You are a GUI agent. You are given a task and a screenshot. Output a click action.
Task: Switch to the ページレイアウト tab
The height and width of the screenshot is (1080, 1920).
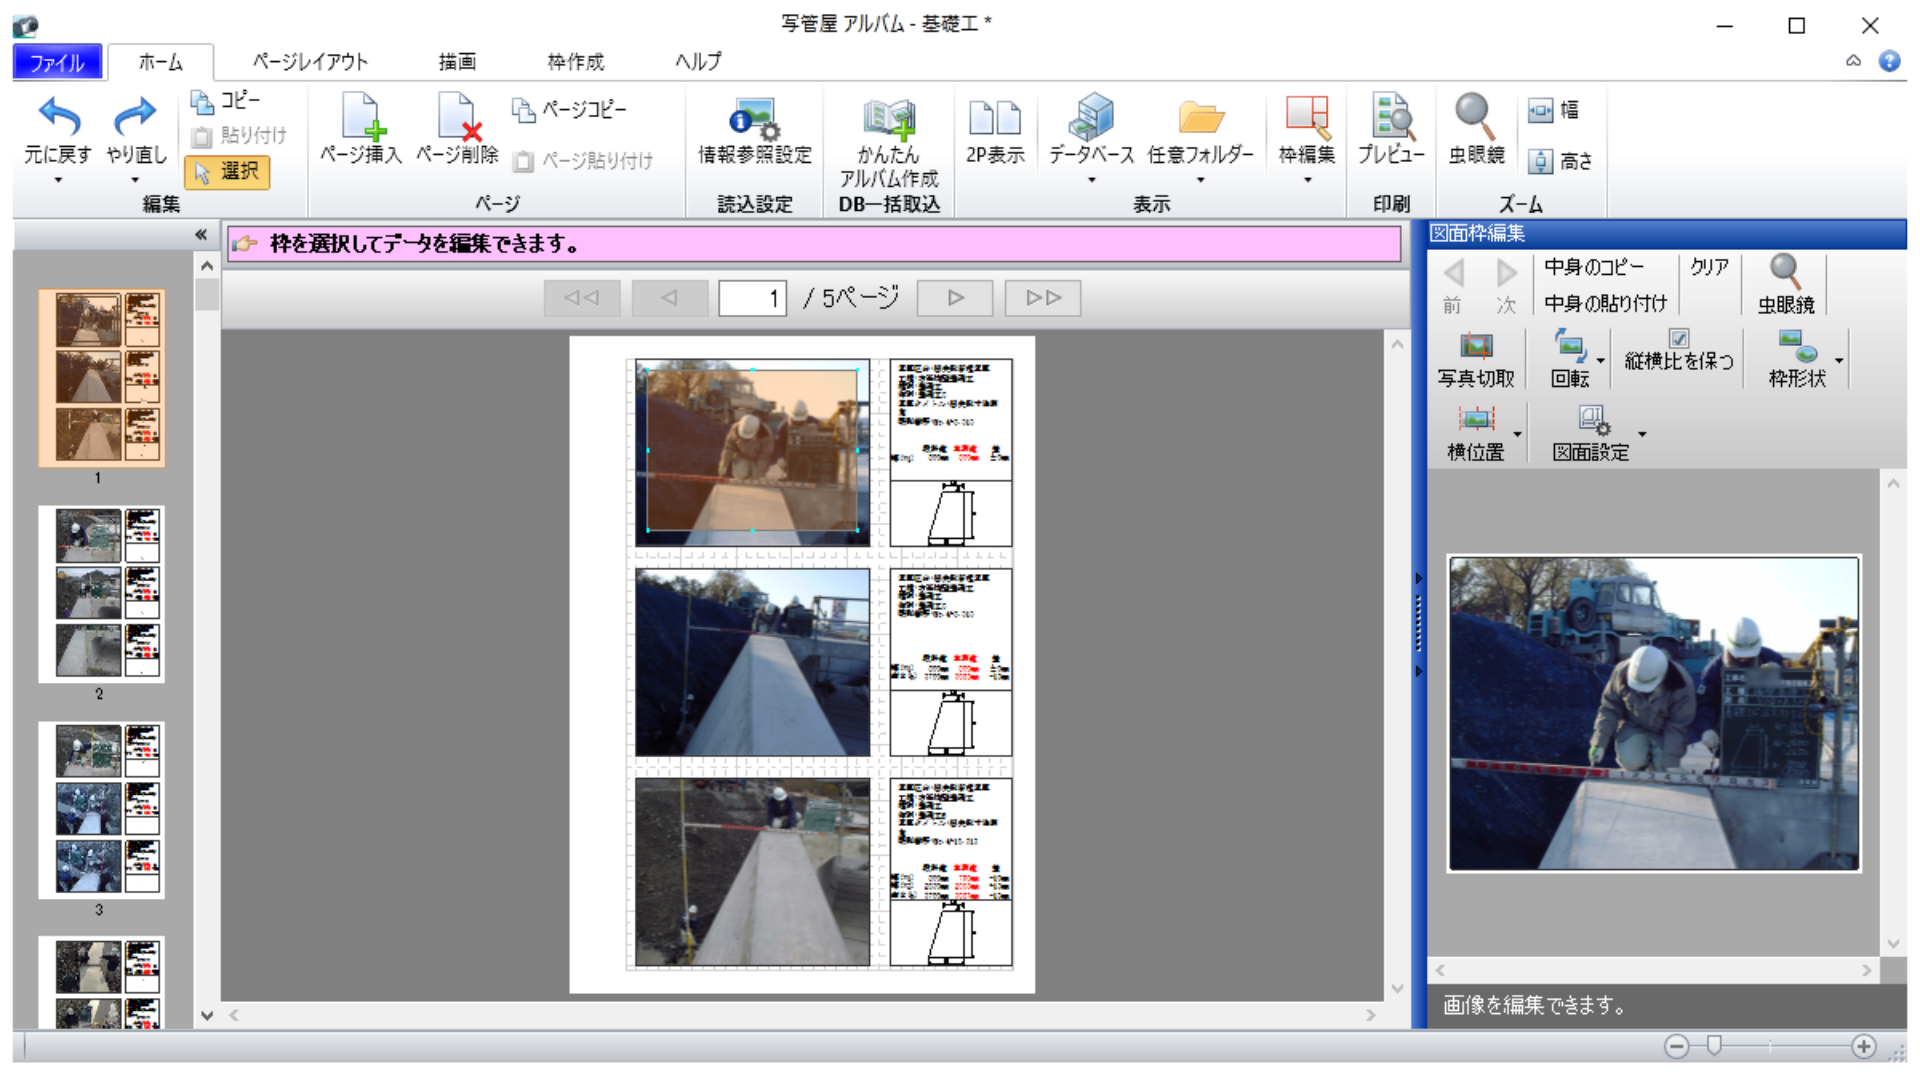pos(310,62)
